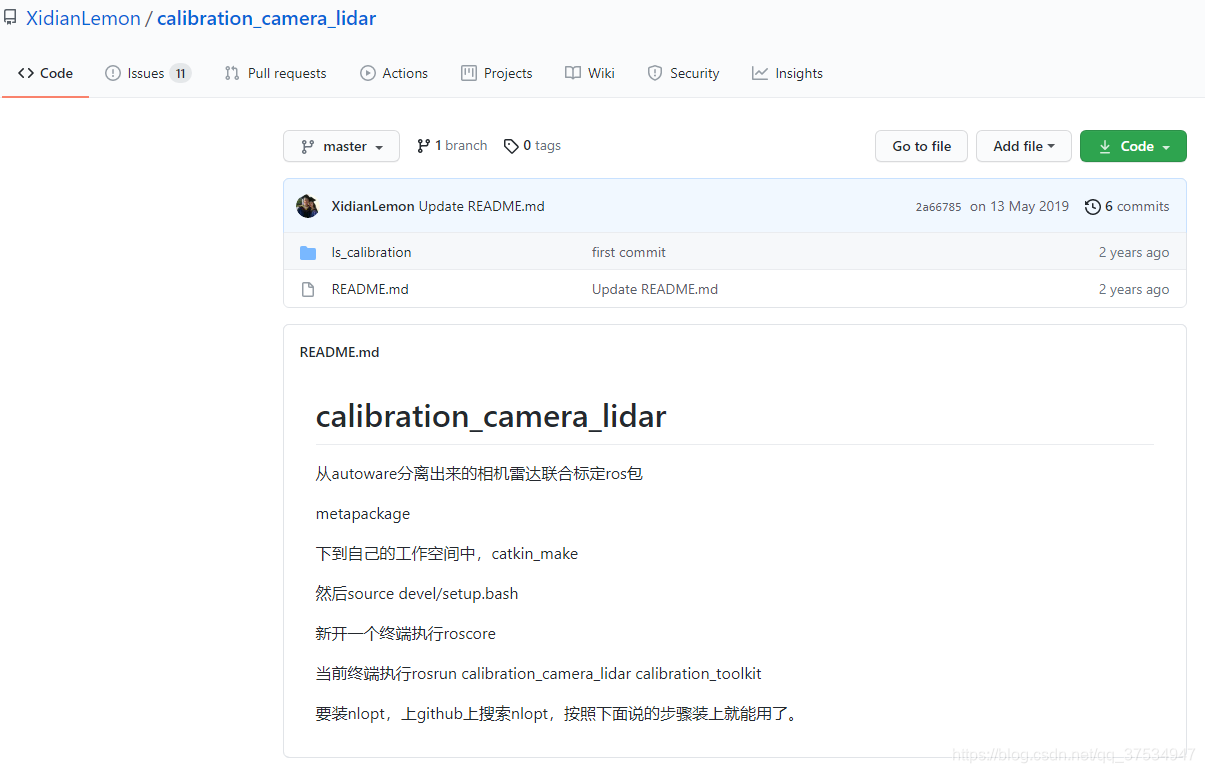Open the XidianLemon owner link
1205x773 pixels.
pos(83,18)
